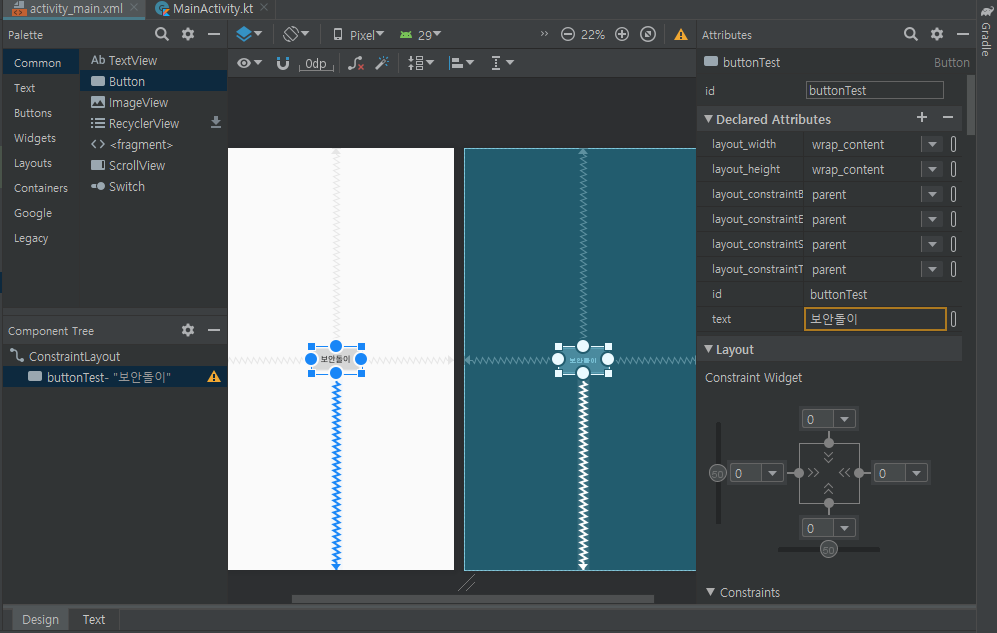Change orientation for preview
This screenshot has width=997, height=633.
[x=296, y=34]
